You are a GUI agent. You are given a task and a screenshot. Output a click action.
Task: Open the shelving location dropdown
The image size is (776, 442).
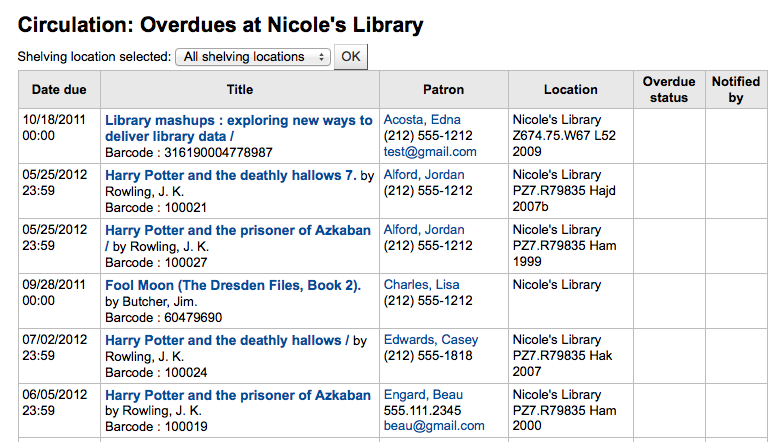253,57
